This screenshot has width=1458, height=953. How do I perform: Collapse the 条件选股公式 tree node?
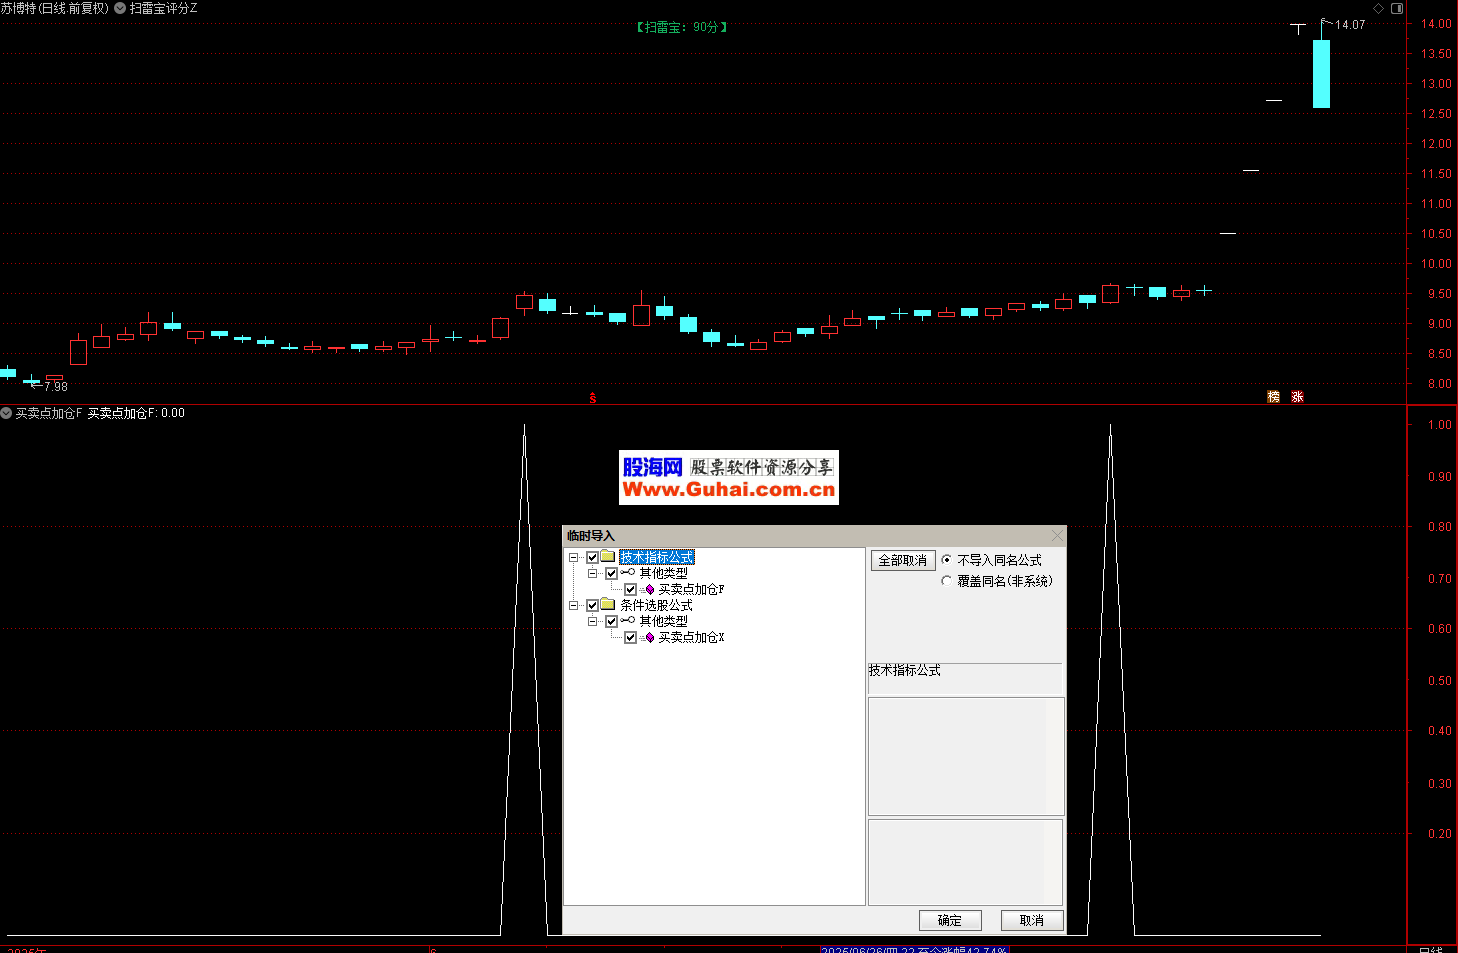point(573,605)
